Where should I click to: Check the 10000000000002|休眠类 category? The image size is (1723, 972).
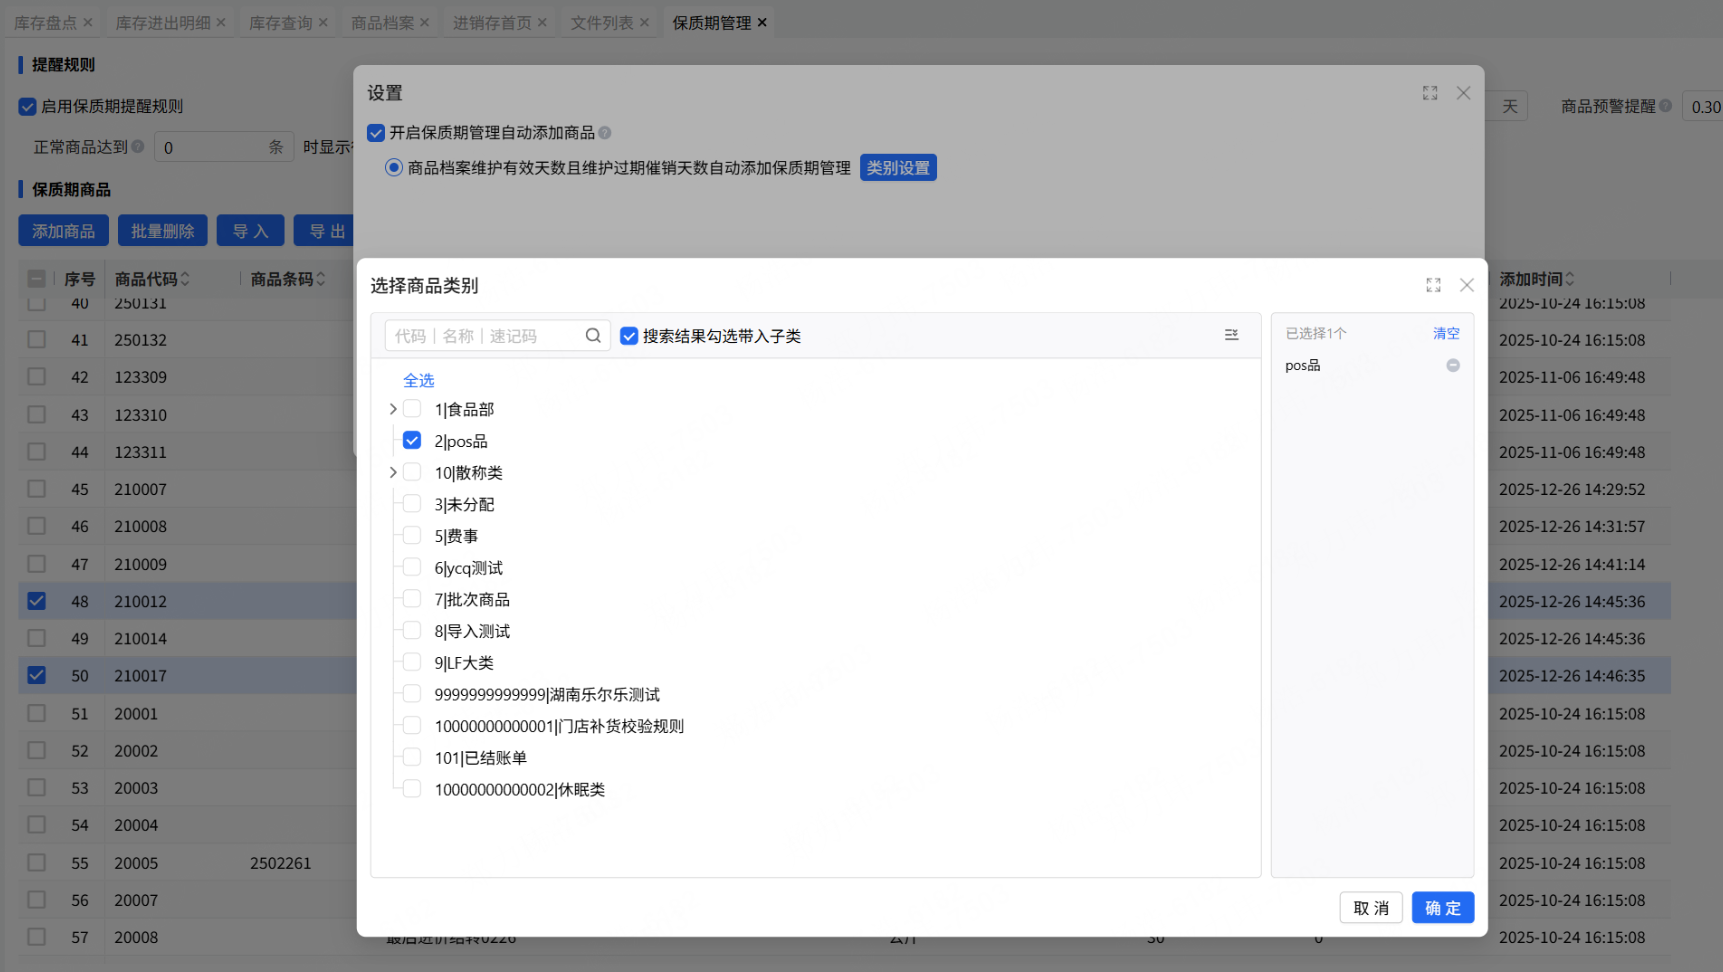click(x=412, y=789)
